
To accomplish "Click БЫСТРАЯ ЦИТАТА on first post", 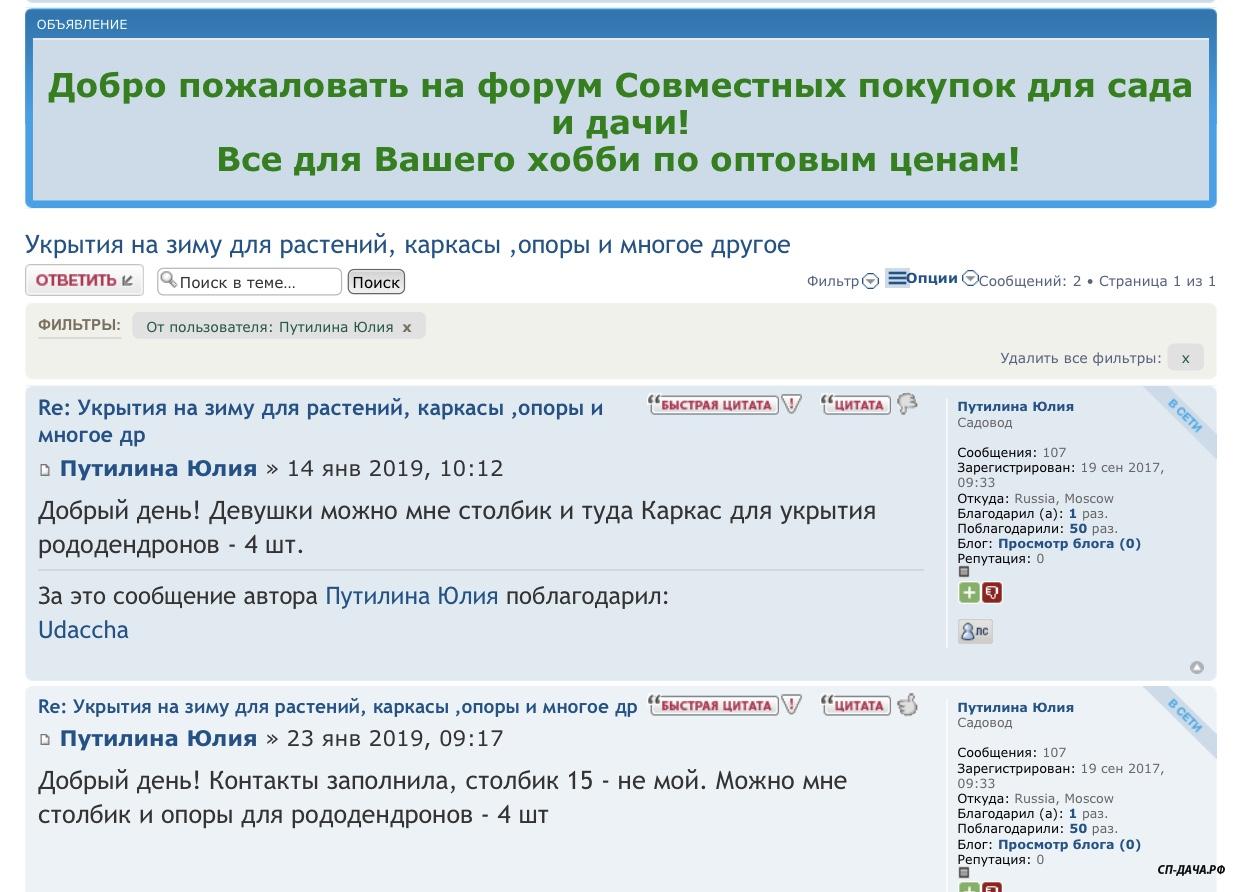I will pos(714,404).
